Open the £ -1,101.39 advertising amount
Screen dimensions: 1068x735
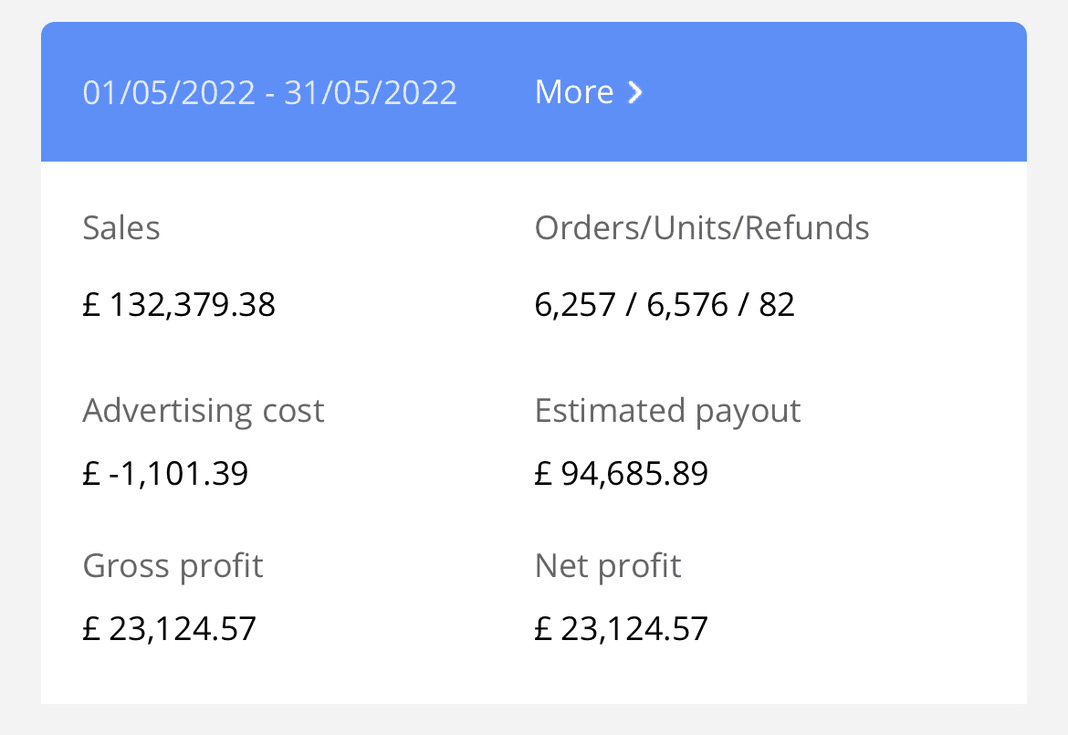165,473
